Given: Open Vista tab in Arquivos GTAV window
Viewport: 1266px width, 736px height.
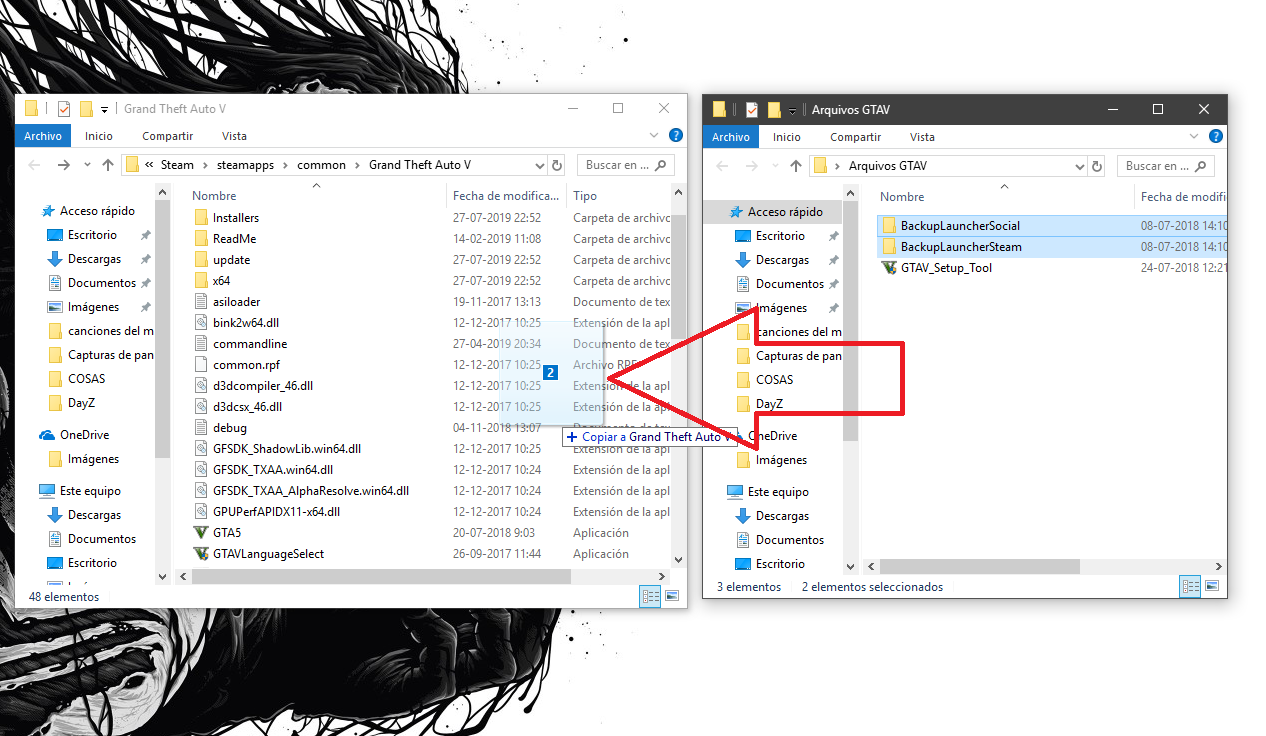Looking at the screenshot, I should pos(923,137).
